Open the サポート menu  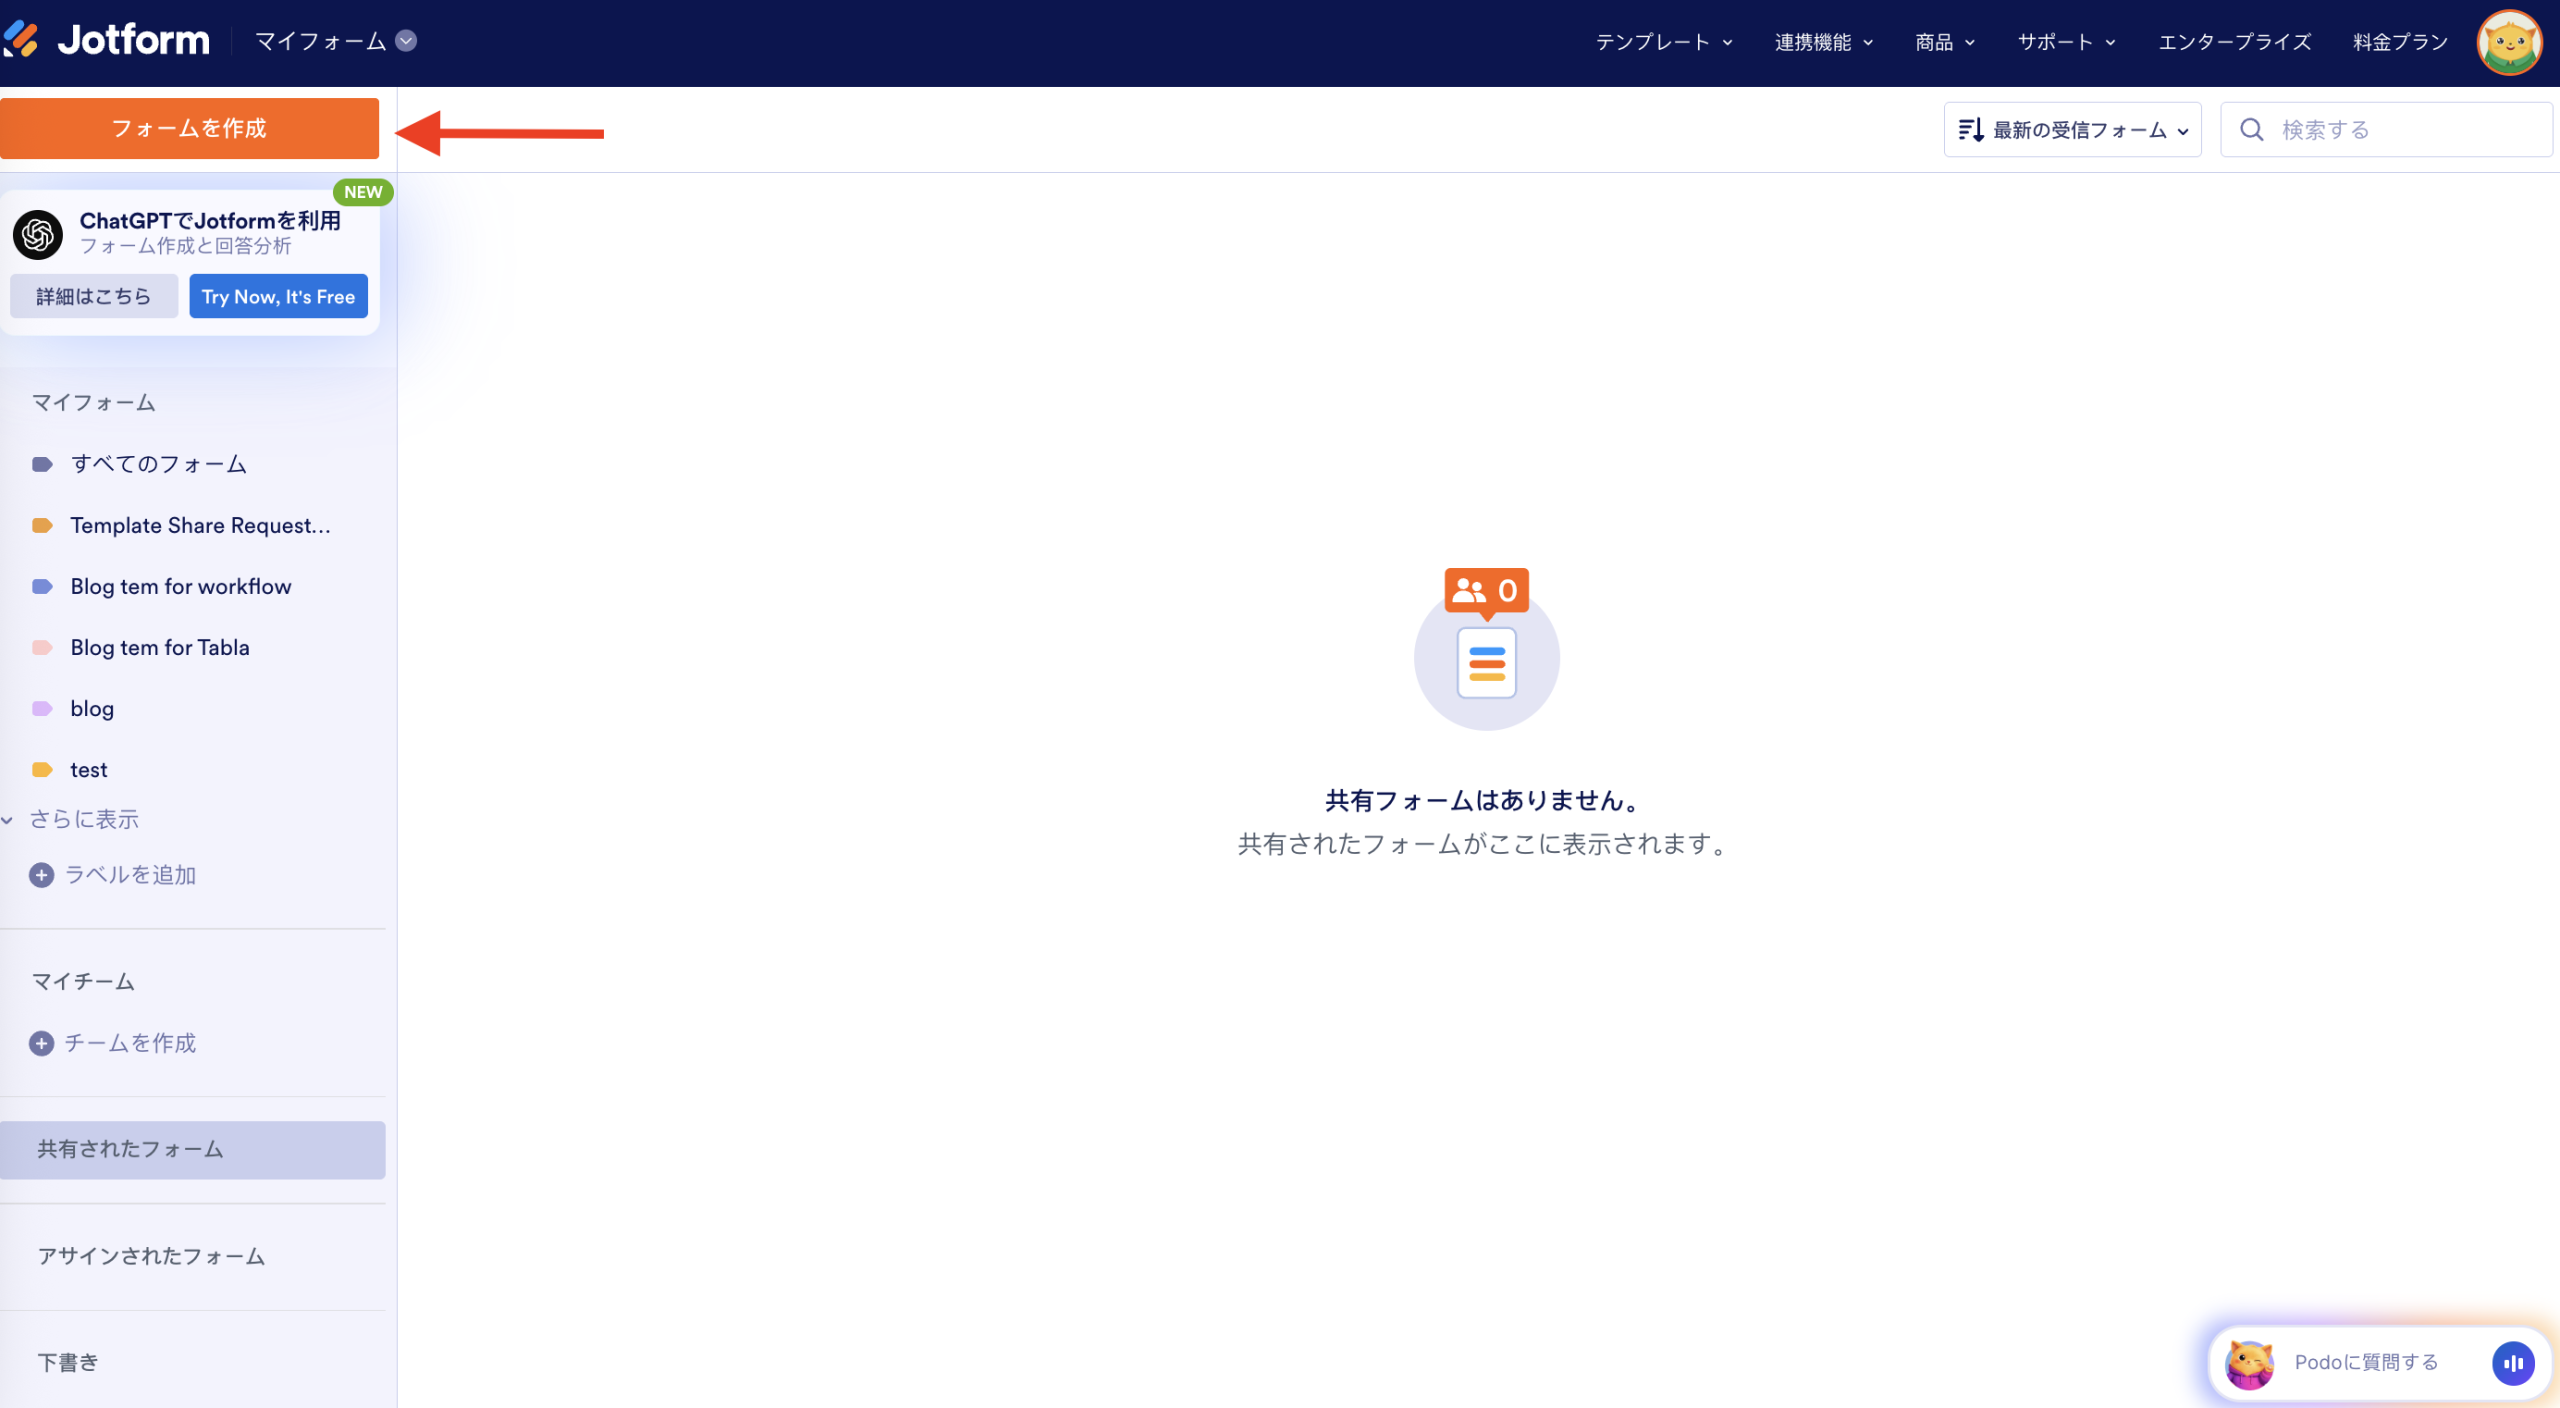[2064, 42]
